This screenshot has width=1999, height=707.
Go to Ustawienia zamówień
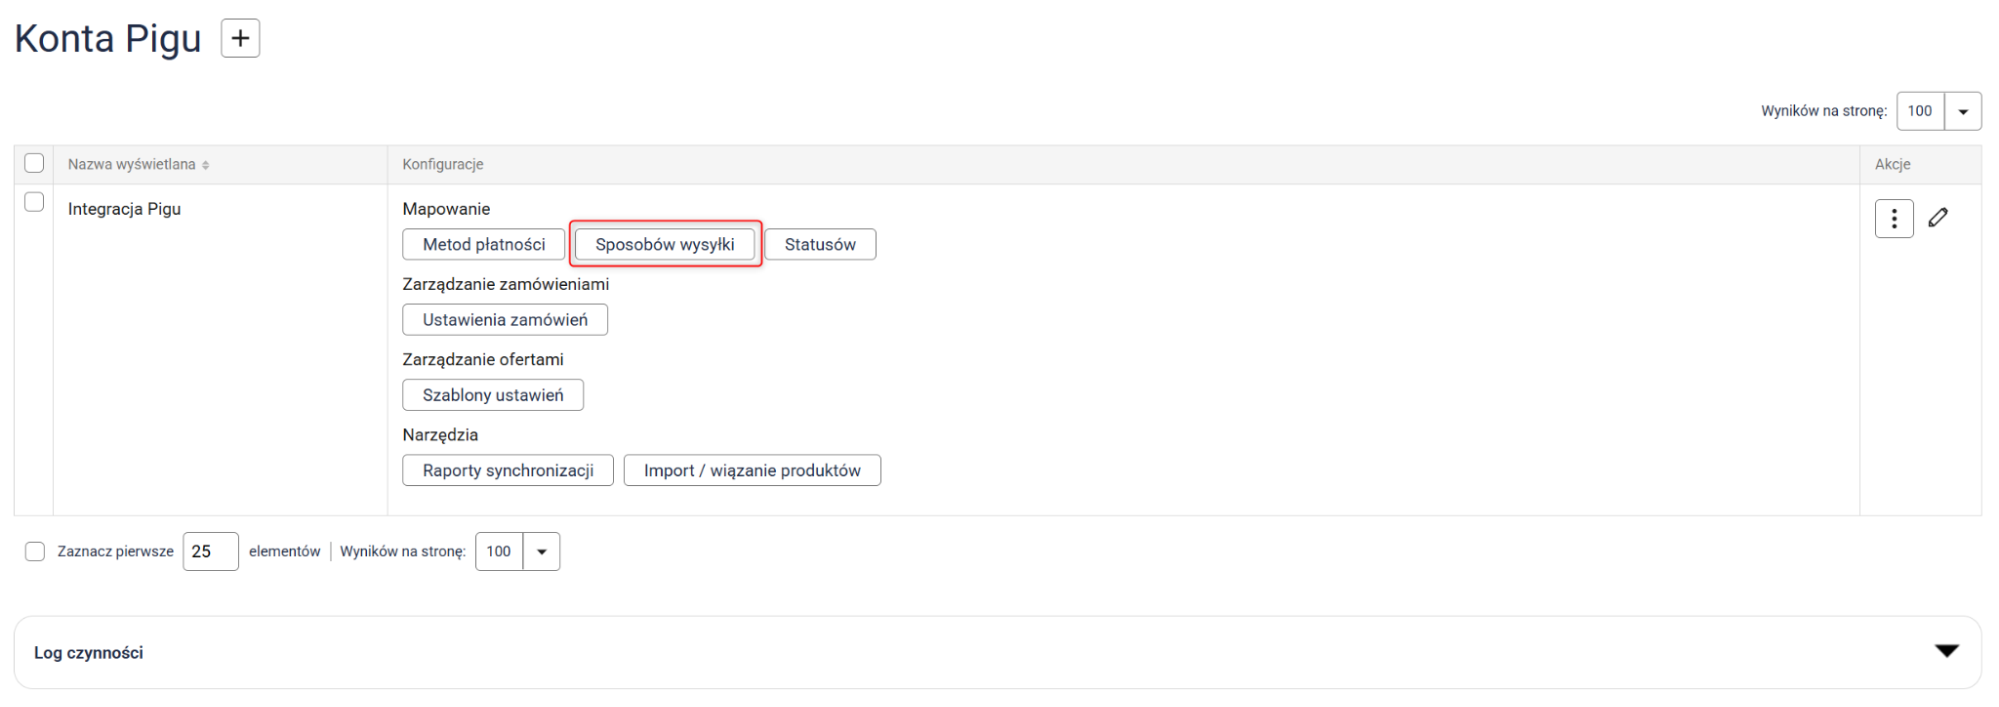(504, 320)
